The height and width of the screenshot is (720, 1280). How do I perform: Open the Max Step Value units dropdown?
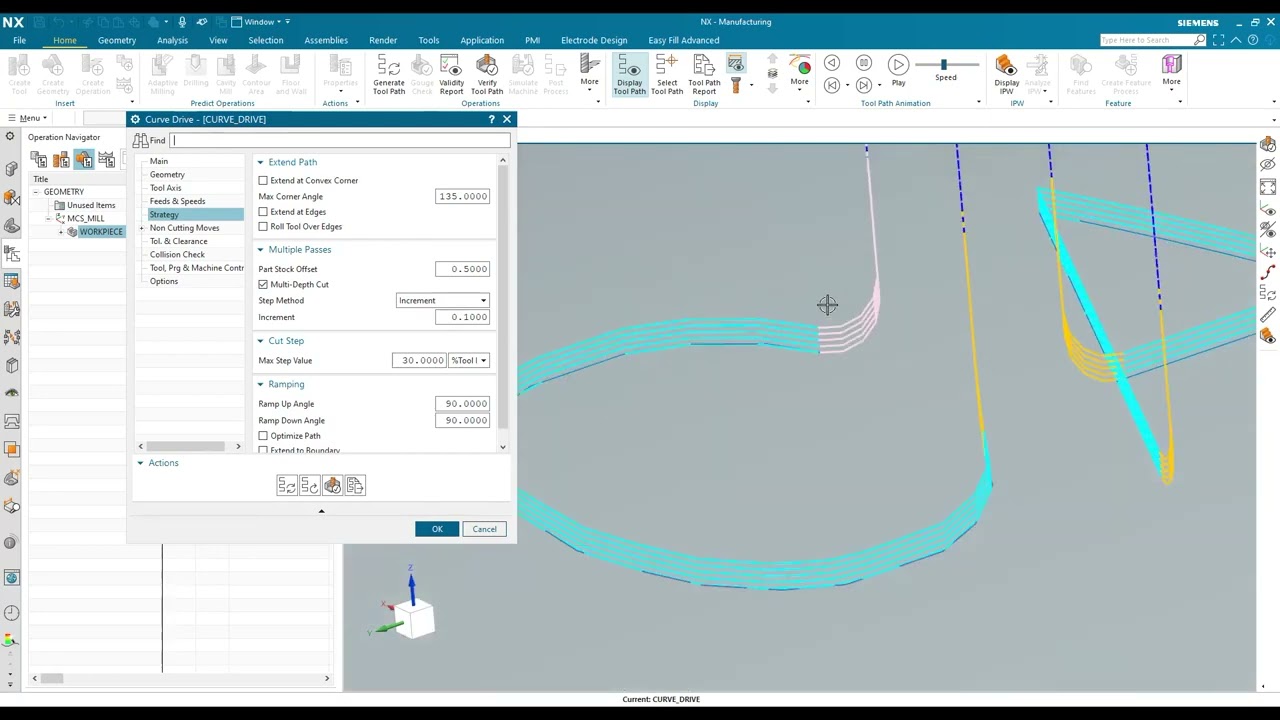coord(469,361)
